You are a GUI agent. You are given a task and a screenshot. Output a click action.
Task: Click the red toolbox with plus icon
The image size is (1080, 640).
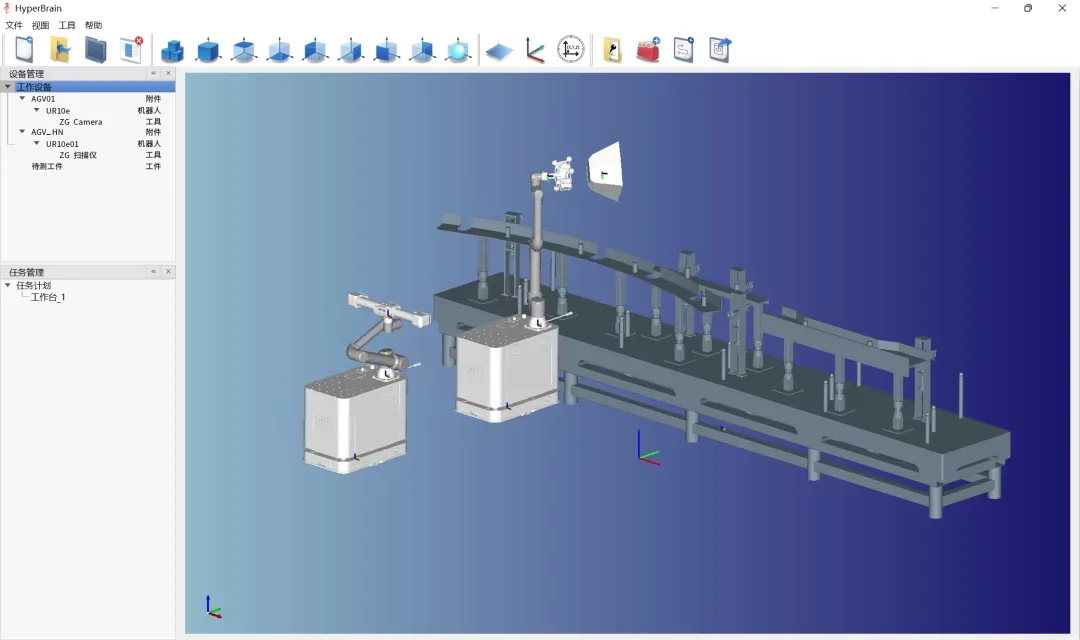[x=648, y=49]
